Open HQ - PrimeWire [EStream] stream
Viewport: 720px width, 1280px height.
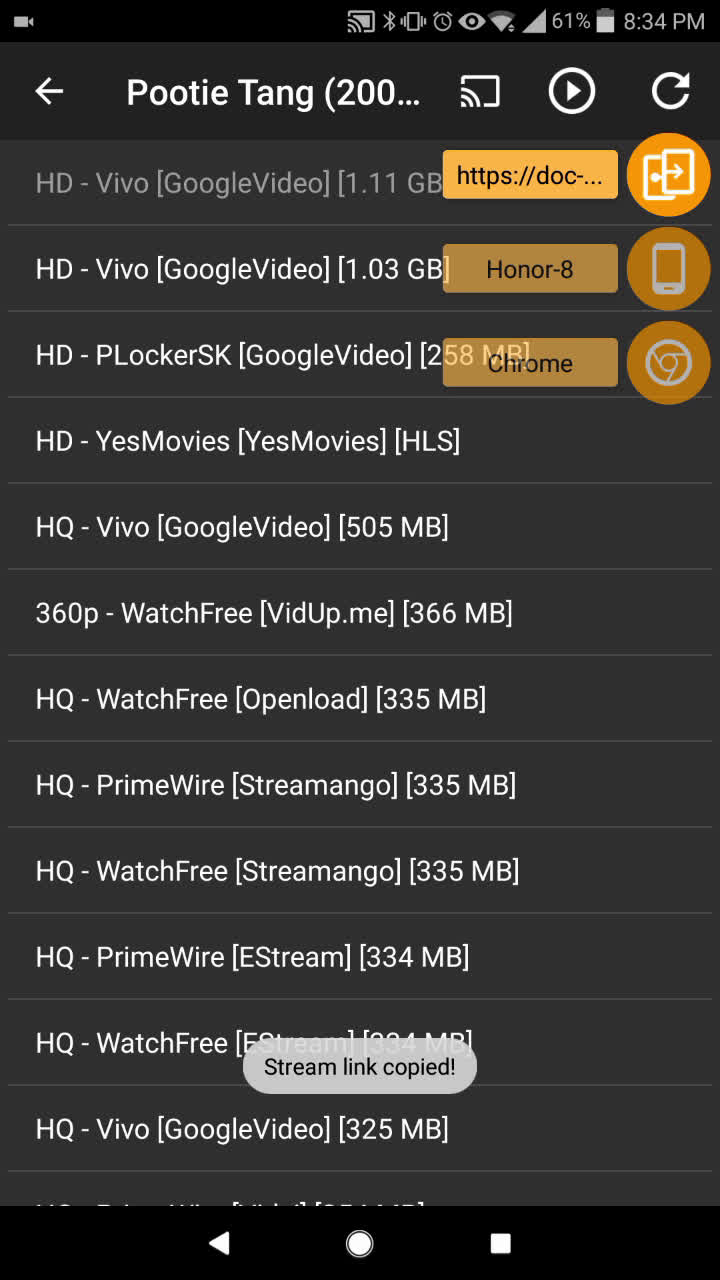(360, 957)
